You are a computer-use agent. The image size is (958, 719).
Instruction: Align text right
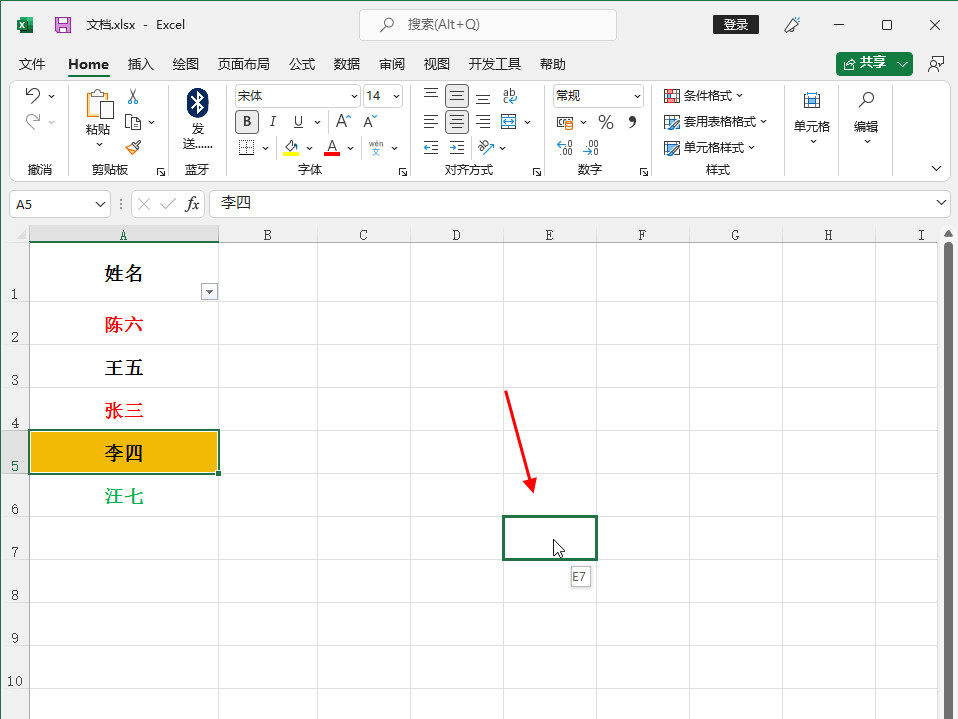[483, 122]
